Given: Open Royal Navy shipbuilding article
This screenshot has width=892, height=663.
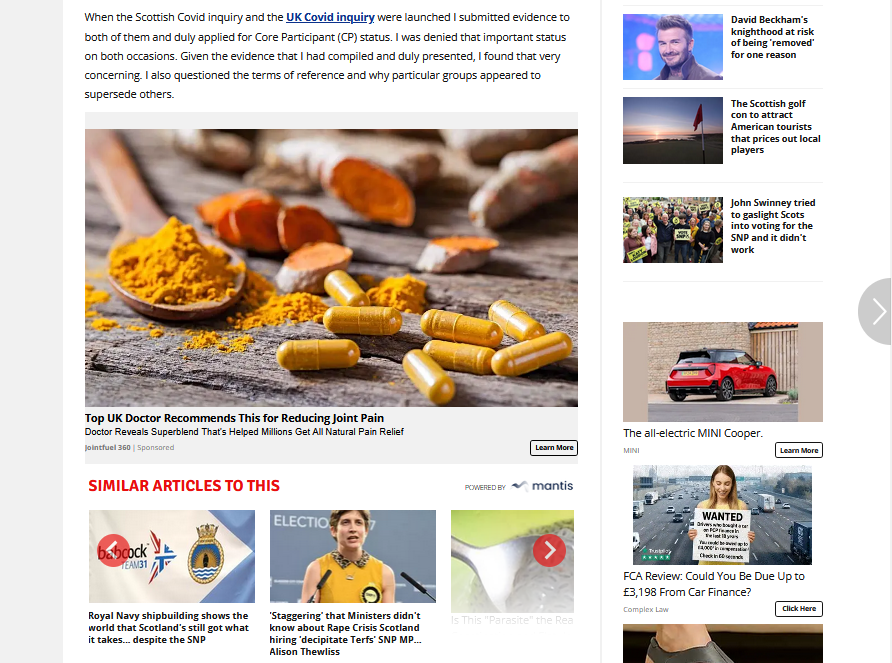Looking at the screenshot, I should coord(169,627).
